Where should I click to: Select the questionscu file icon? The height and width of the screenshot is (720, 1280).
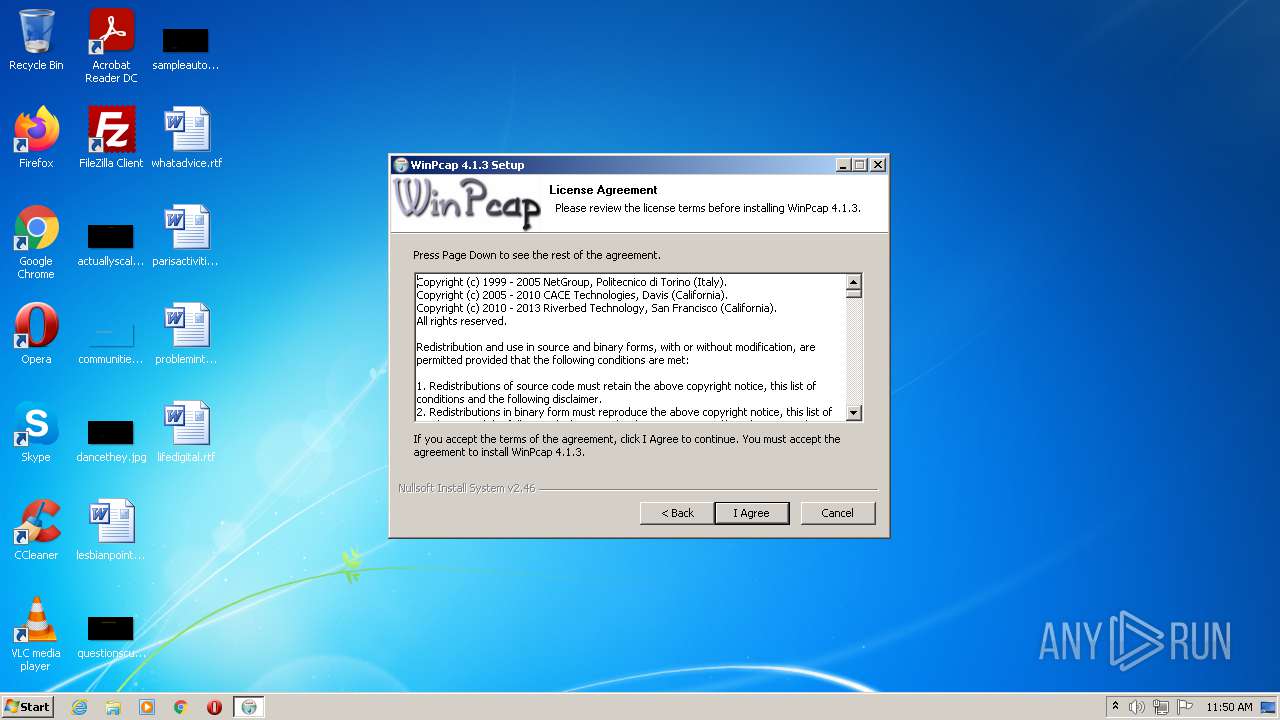click(111, 636)
